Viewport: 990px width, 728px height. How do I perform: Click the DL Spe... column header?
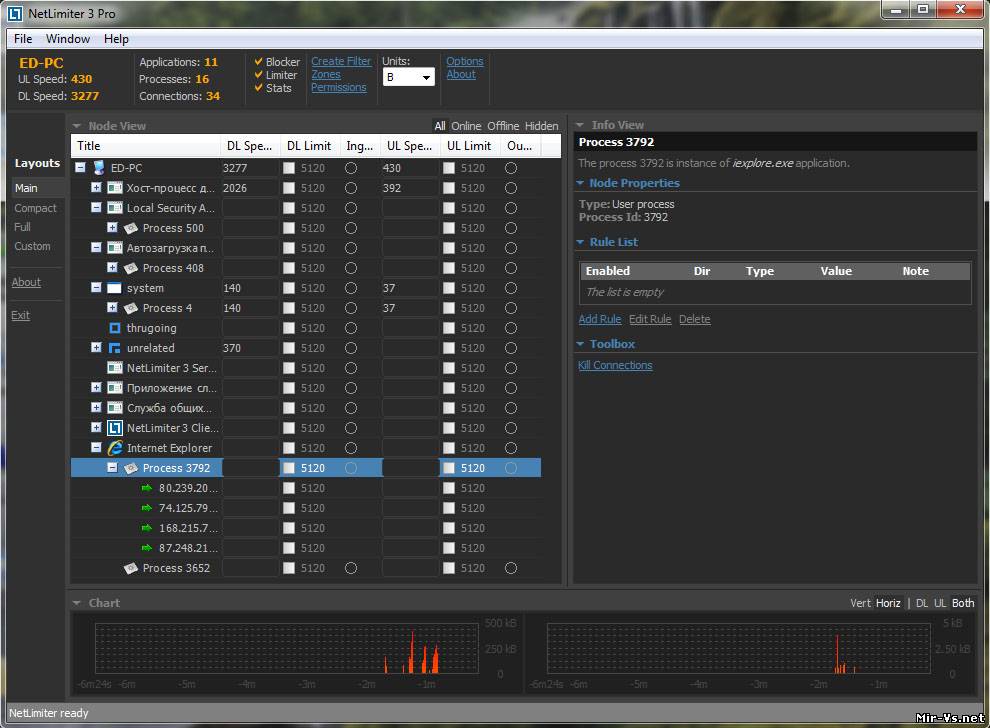click(x=249, y=146)
